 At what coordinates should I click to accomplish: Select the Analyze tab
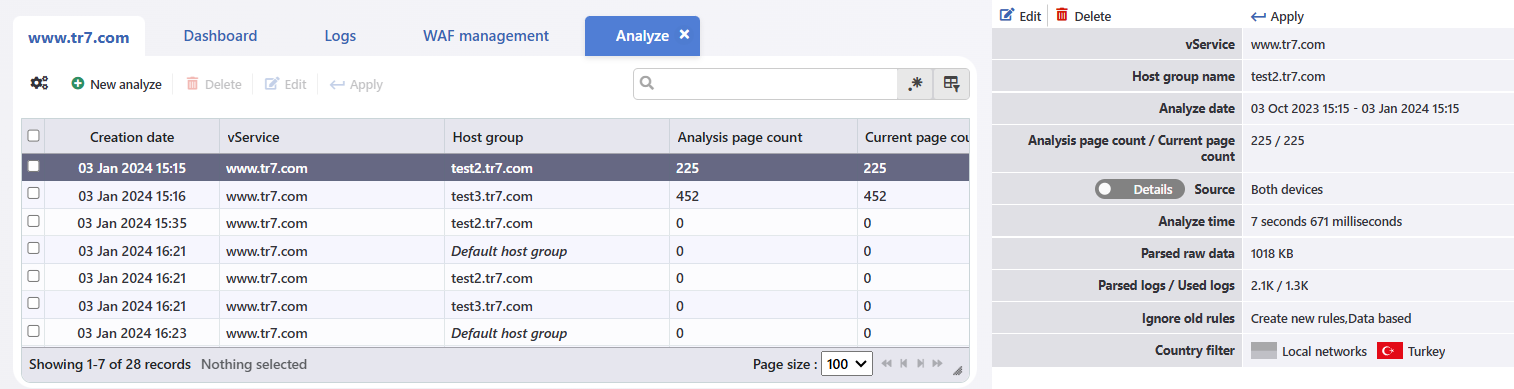tap(642, 36)
